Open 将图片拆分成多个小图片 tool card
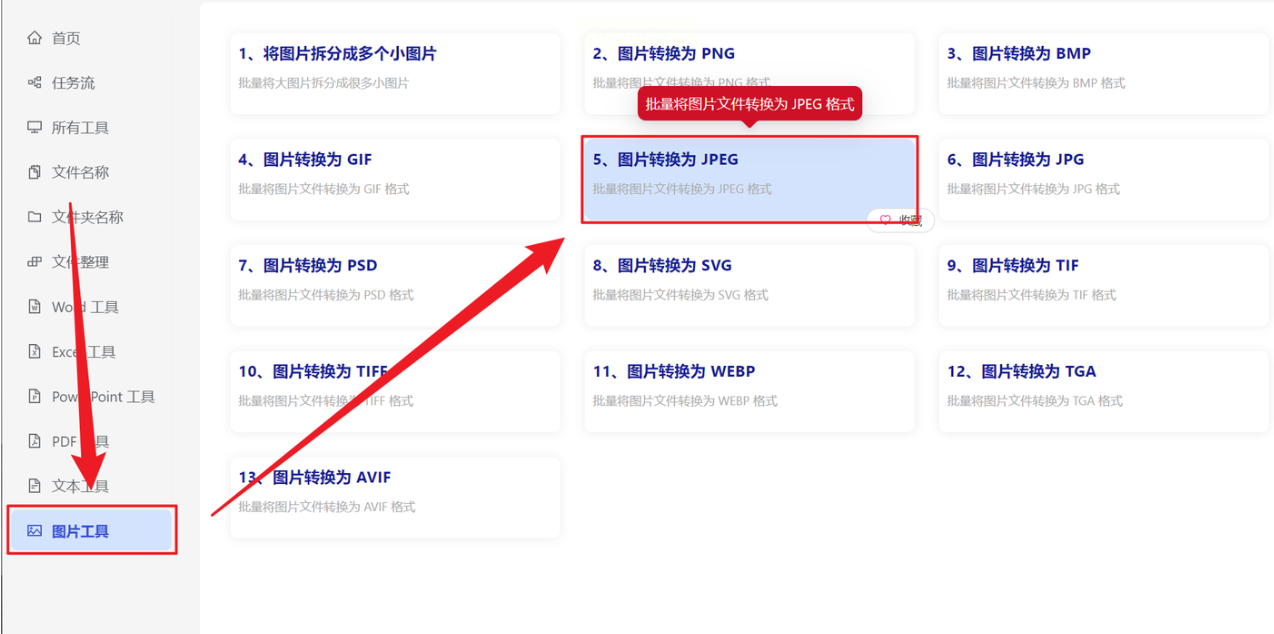1274x634 pixels. [x=395, y=73]
